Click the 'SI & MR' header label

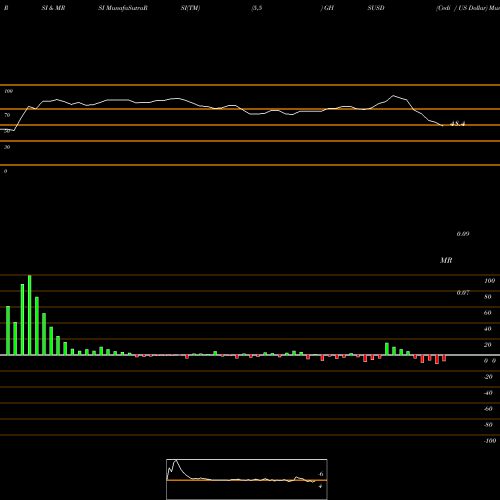53,8
